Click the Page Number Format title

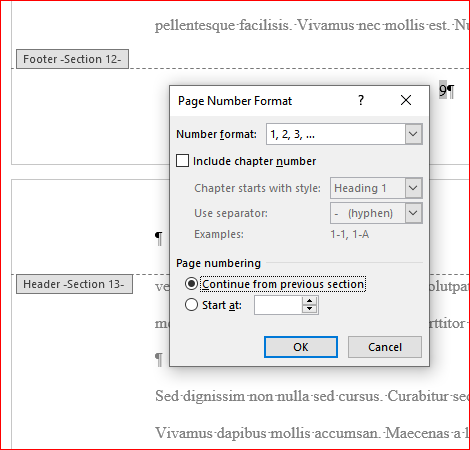point(235,101)
